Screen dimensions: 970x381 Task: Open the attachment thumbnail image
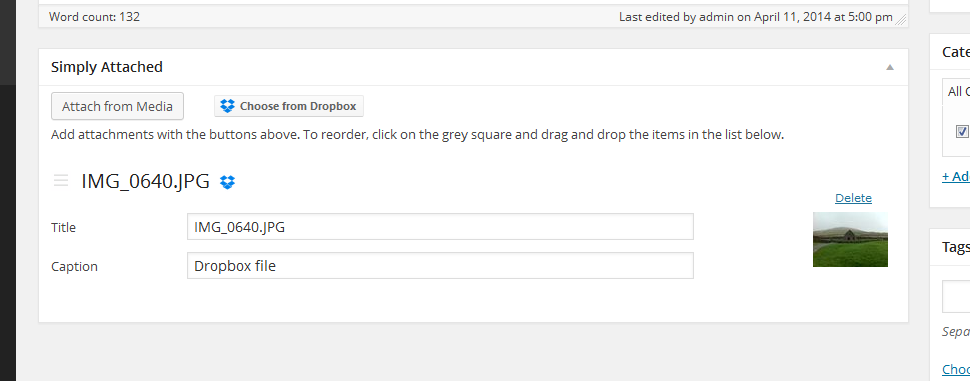coord(850,239)
